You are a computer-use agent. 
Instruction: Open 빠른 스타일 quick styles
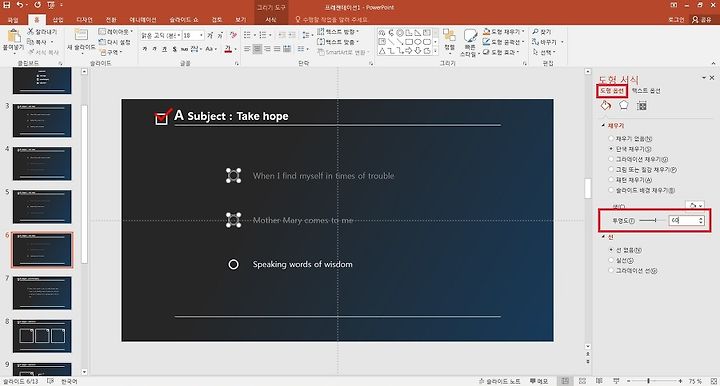point(470,43)
